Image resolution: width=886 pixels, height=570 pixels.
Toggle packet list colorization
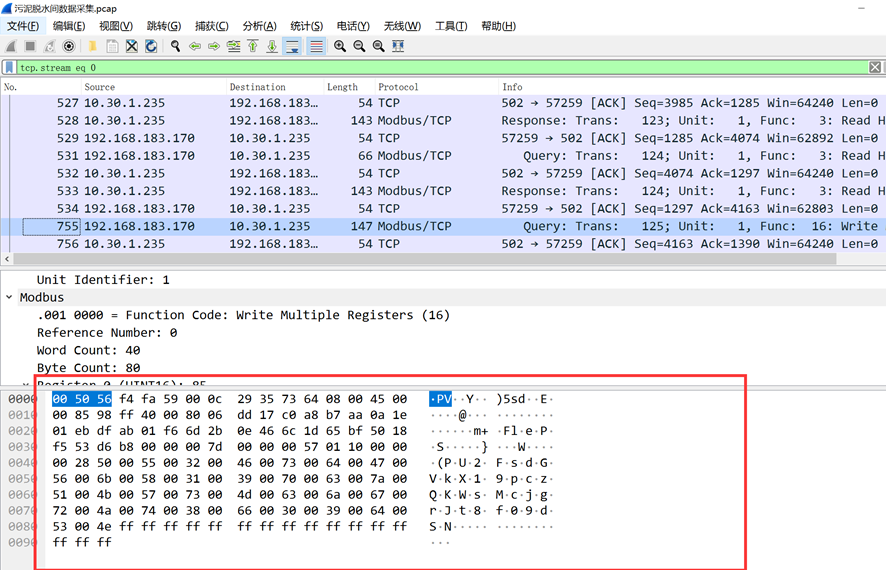(316, 46)
